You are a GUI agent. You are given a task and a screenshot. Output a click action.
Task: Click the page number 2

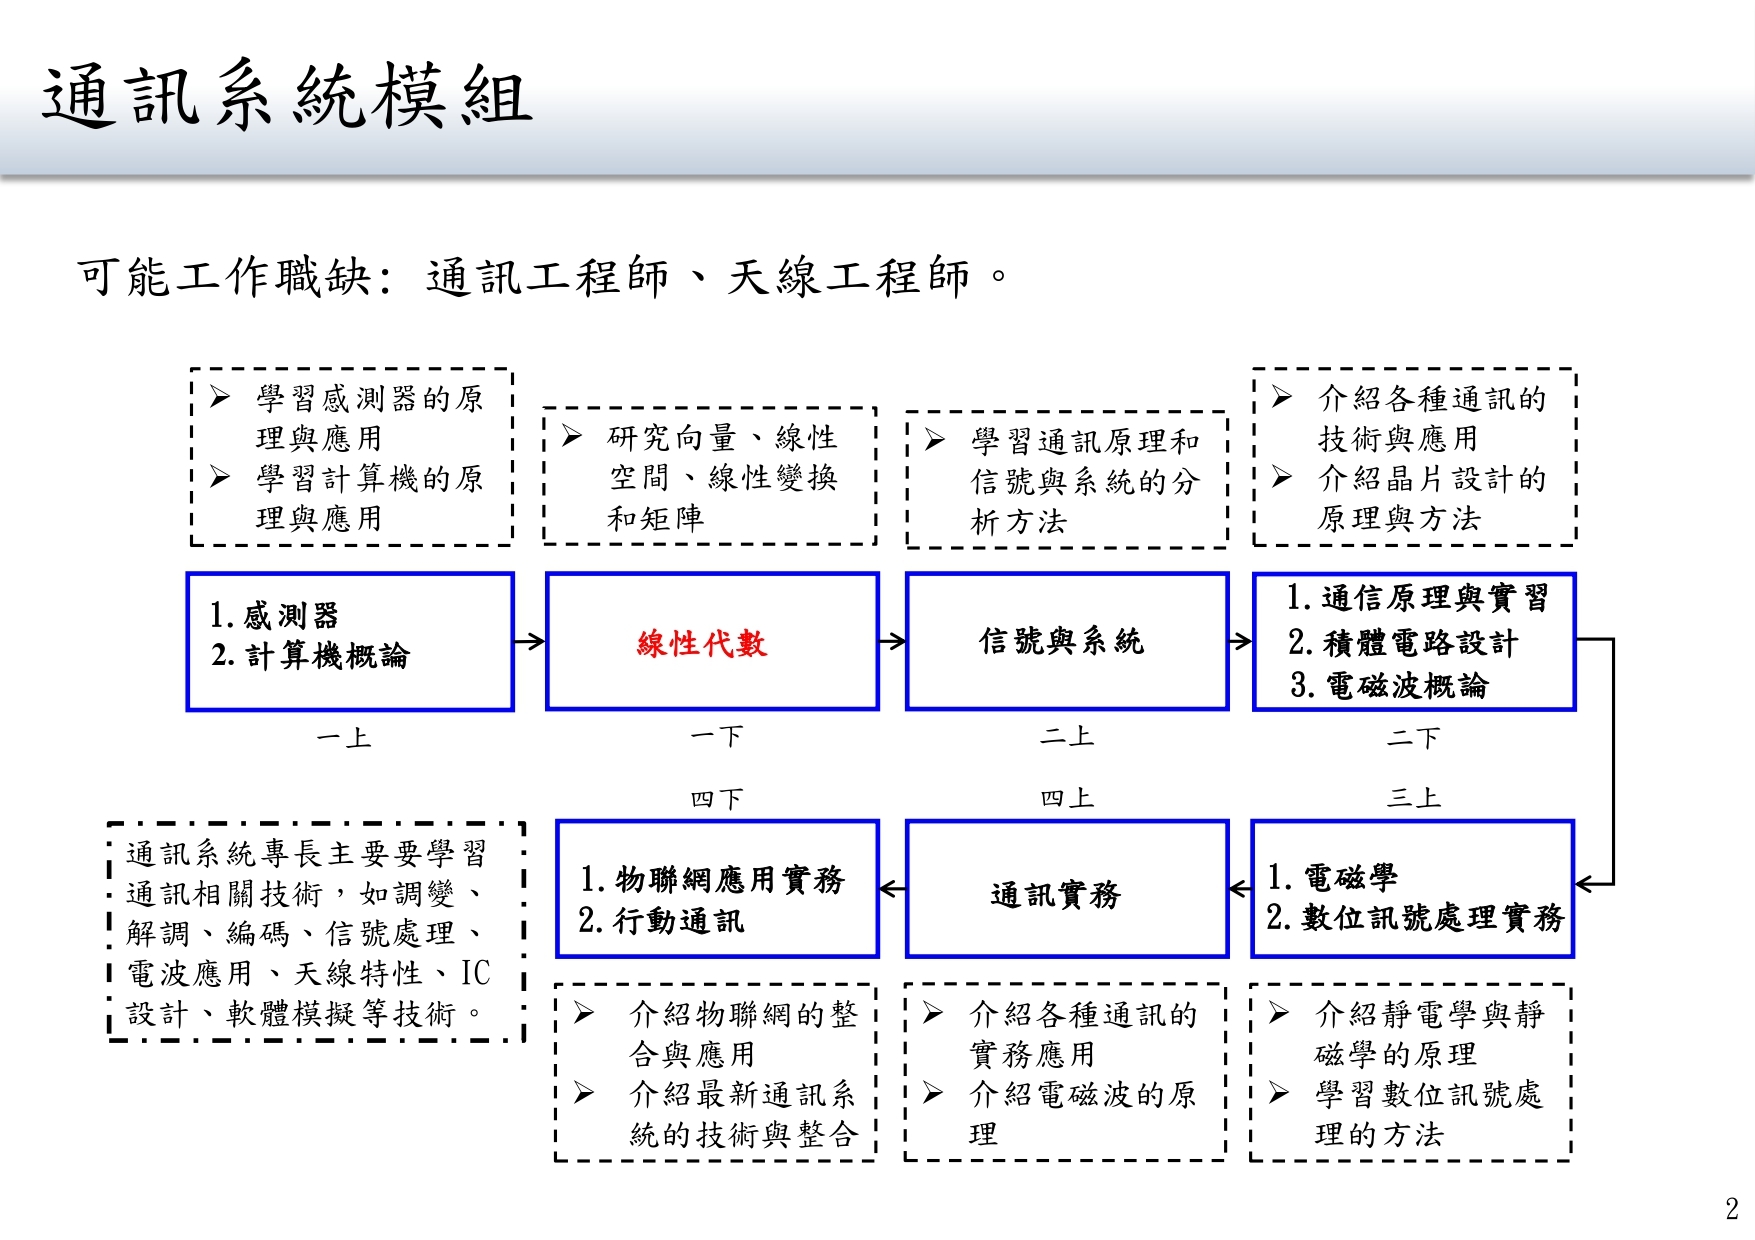pyautogui.click(x=1731, y=1208)
